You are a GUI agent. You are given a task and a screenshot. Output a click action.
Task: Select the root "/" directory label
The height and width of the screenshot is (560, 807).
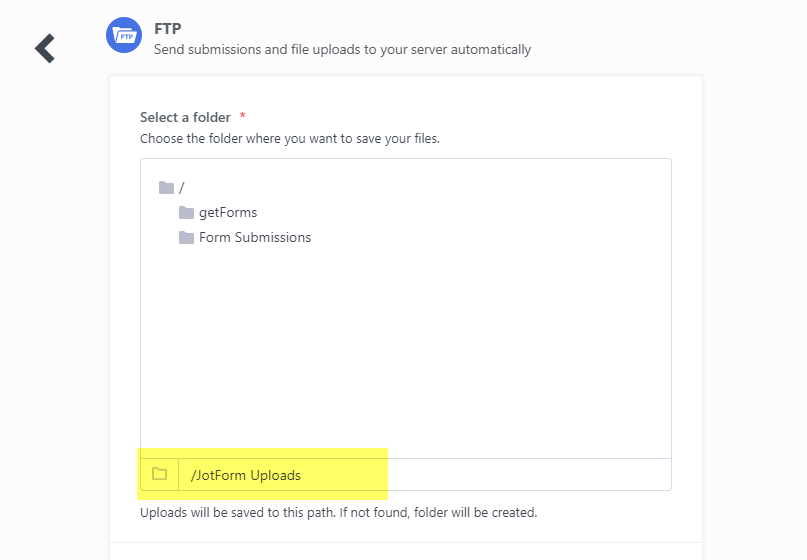coord(182,188)
